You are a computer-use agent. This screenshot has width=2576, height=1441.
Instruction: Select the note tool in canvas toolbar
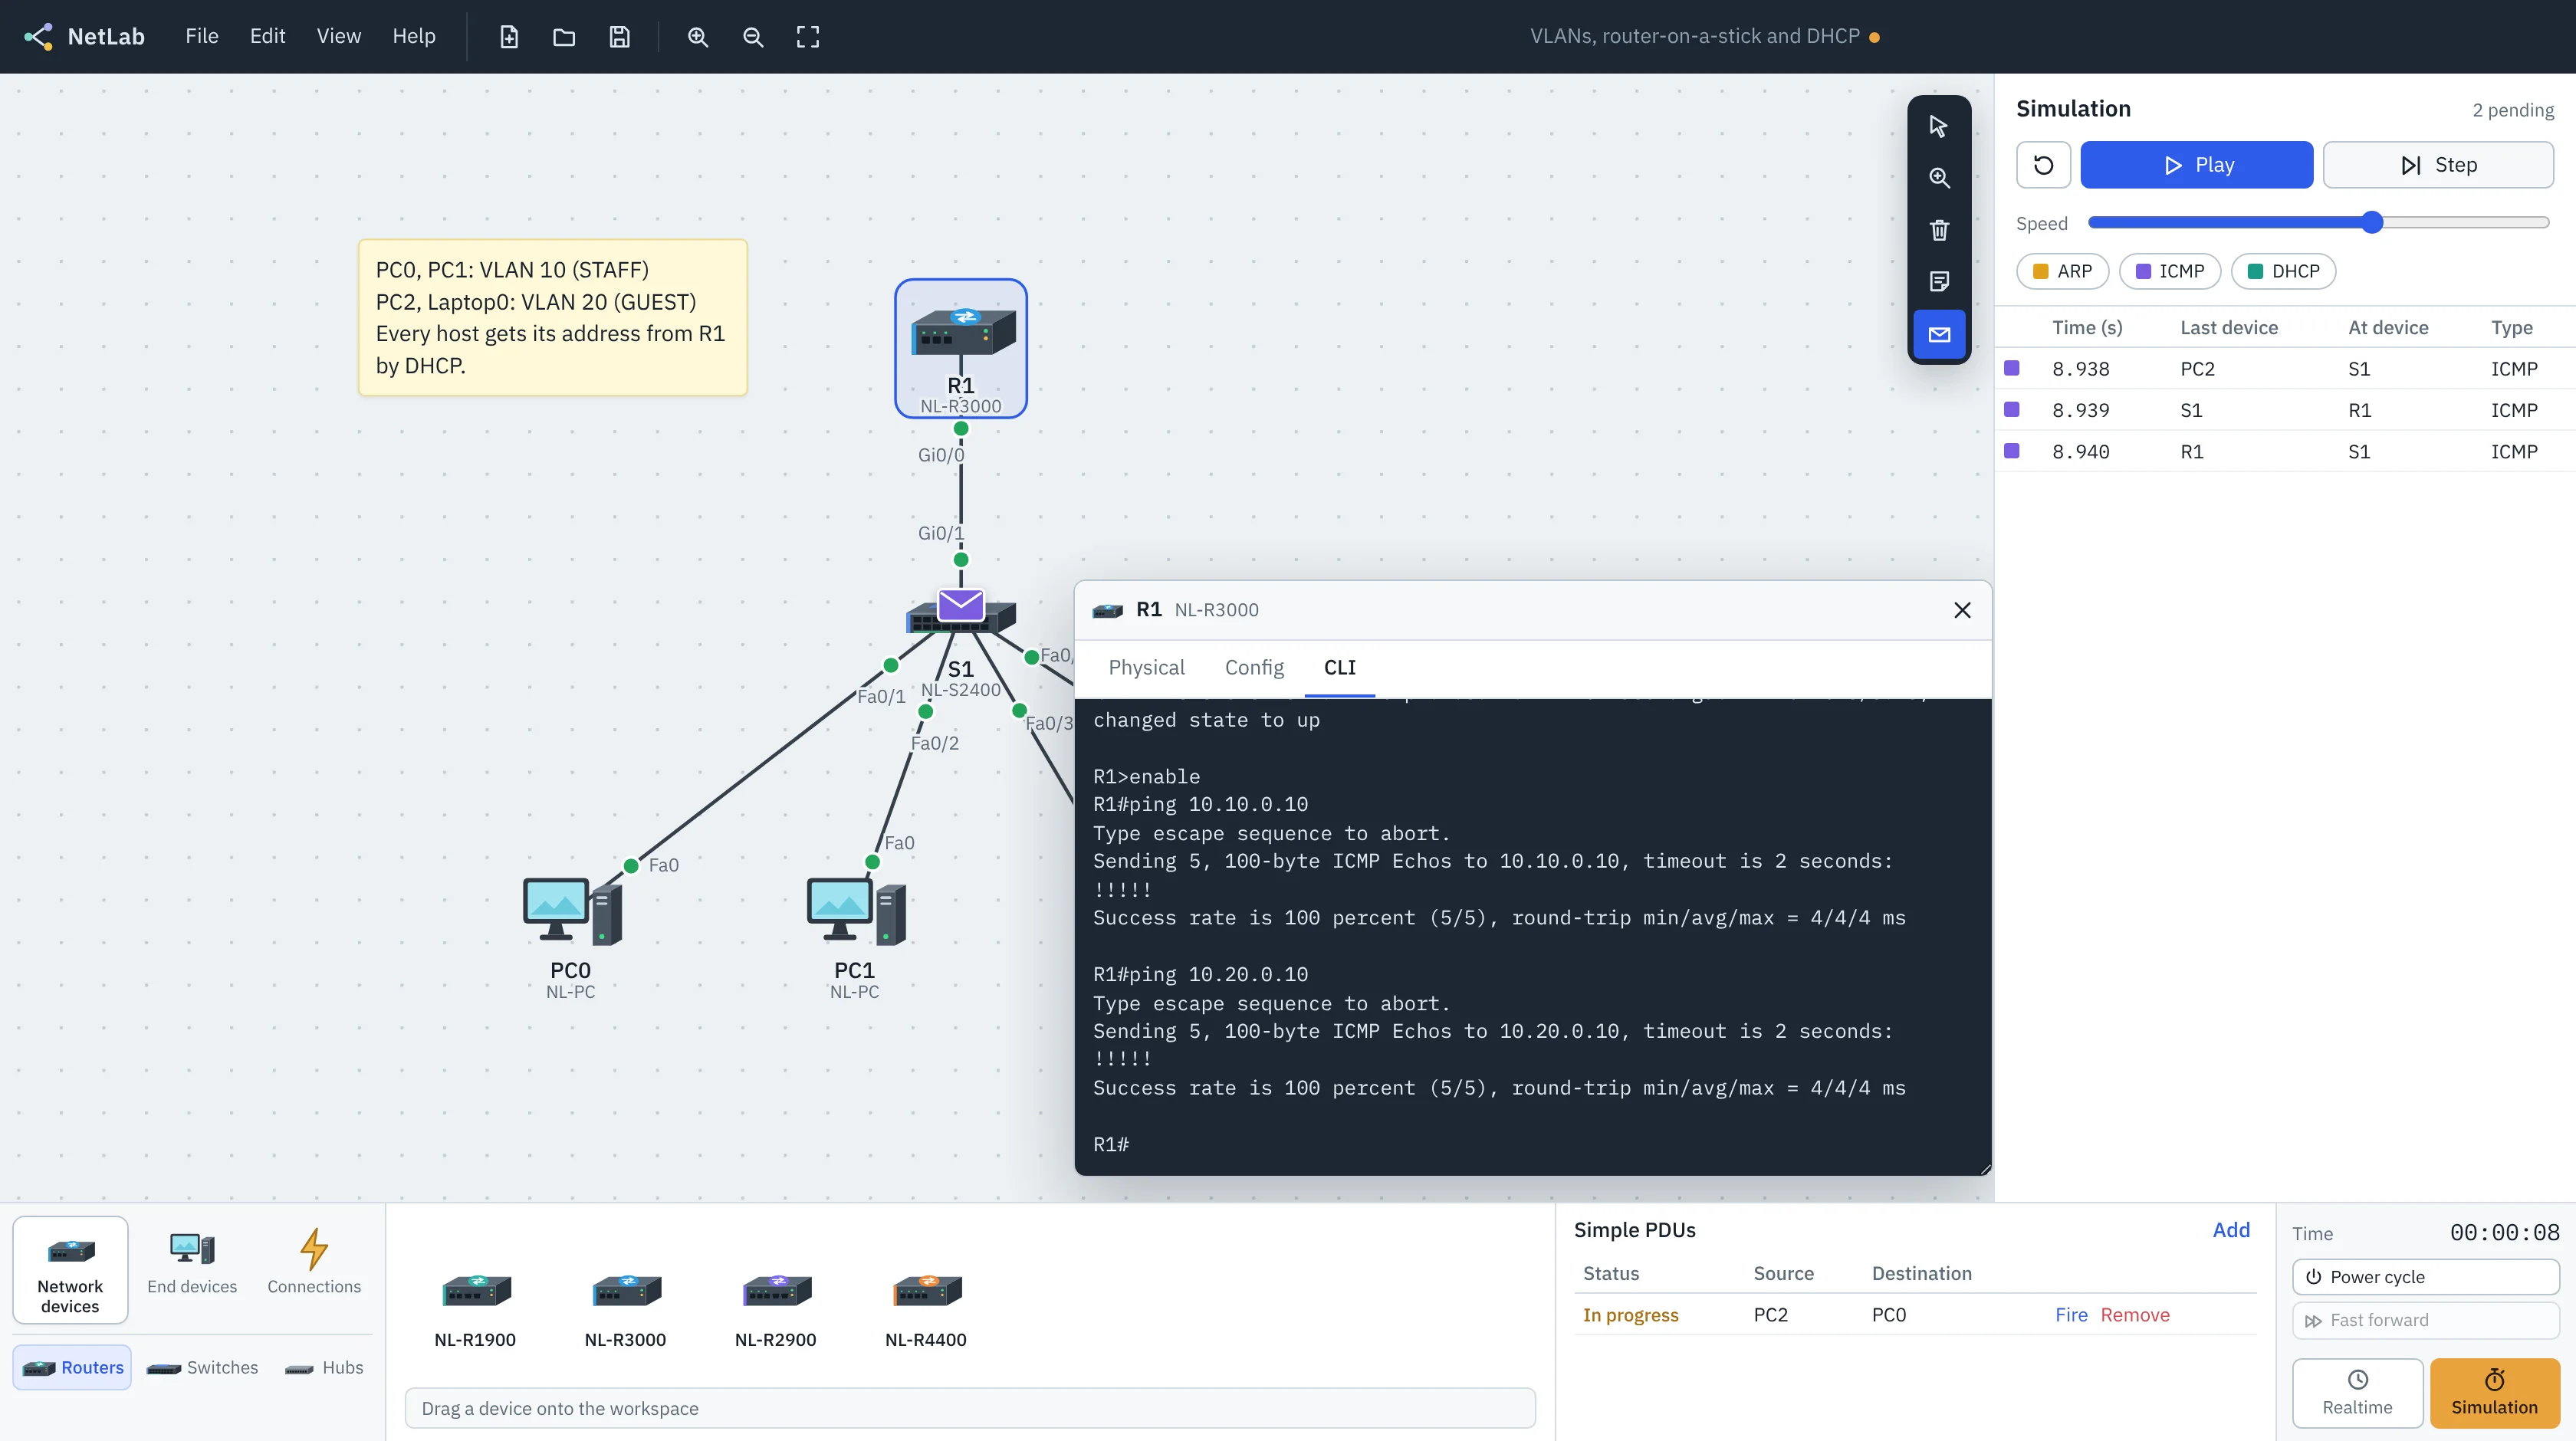pyautogui.click(x=1939, y=282)
